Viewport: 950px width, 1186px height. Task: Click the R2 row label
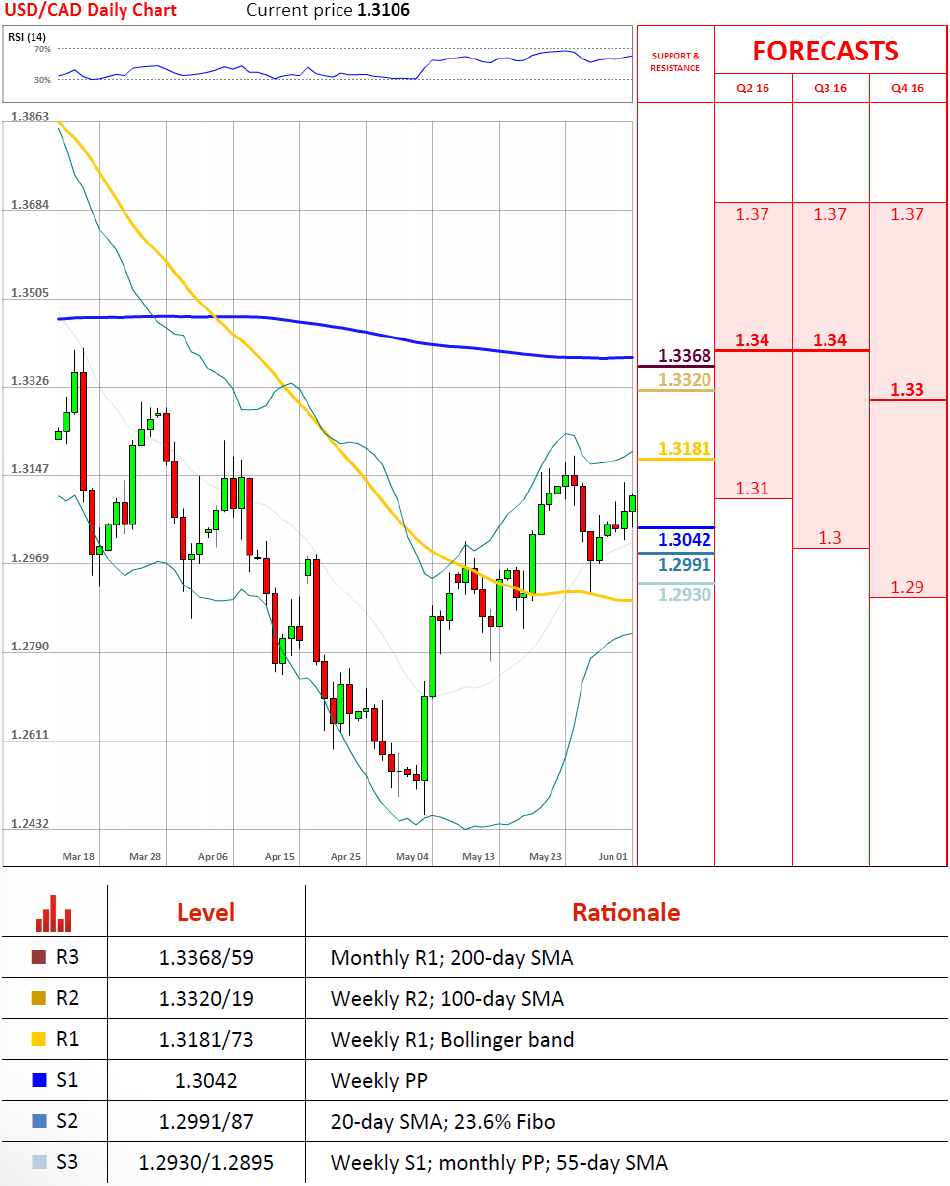pos(67,998)
